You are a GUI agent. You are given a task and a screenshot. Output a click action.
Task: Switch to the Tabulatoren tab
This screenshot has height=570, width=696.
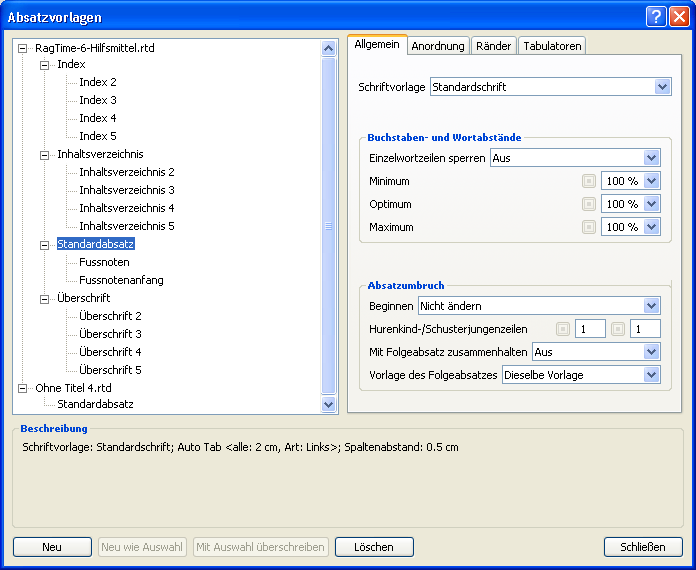551,46
